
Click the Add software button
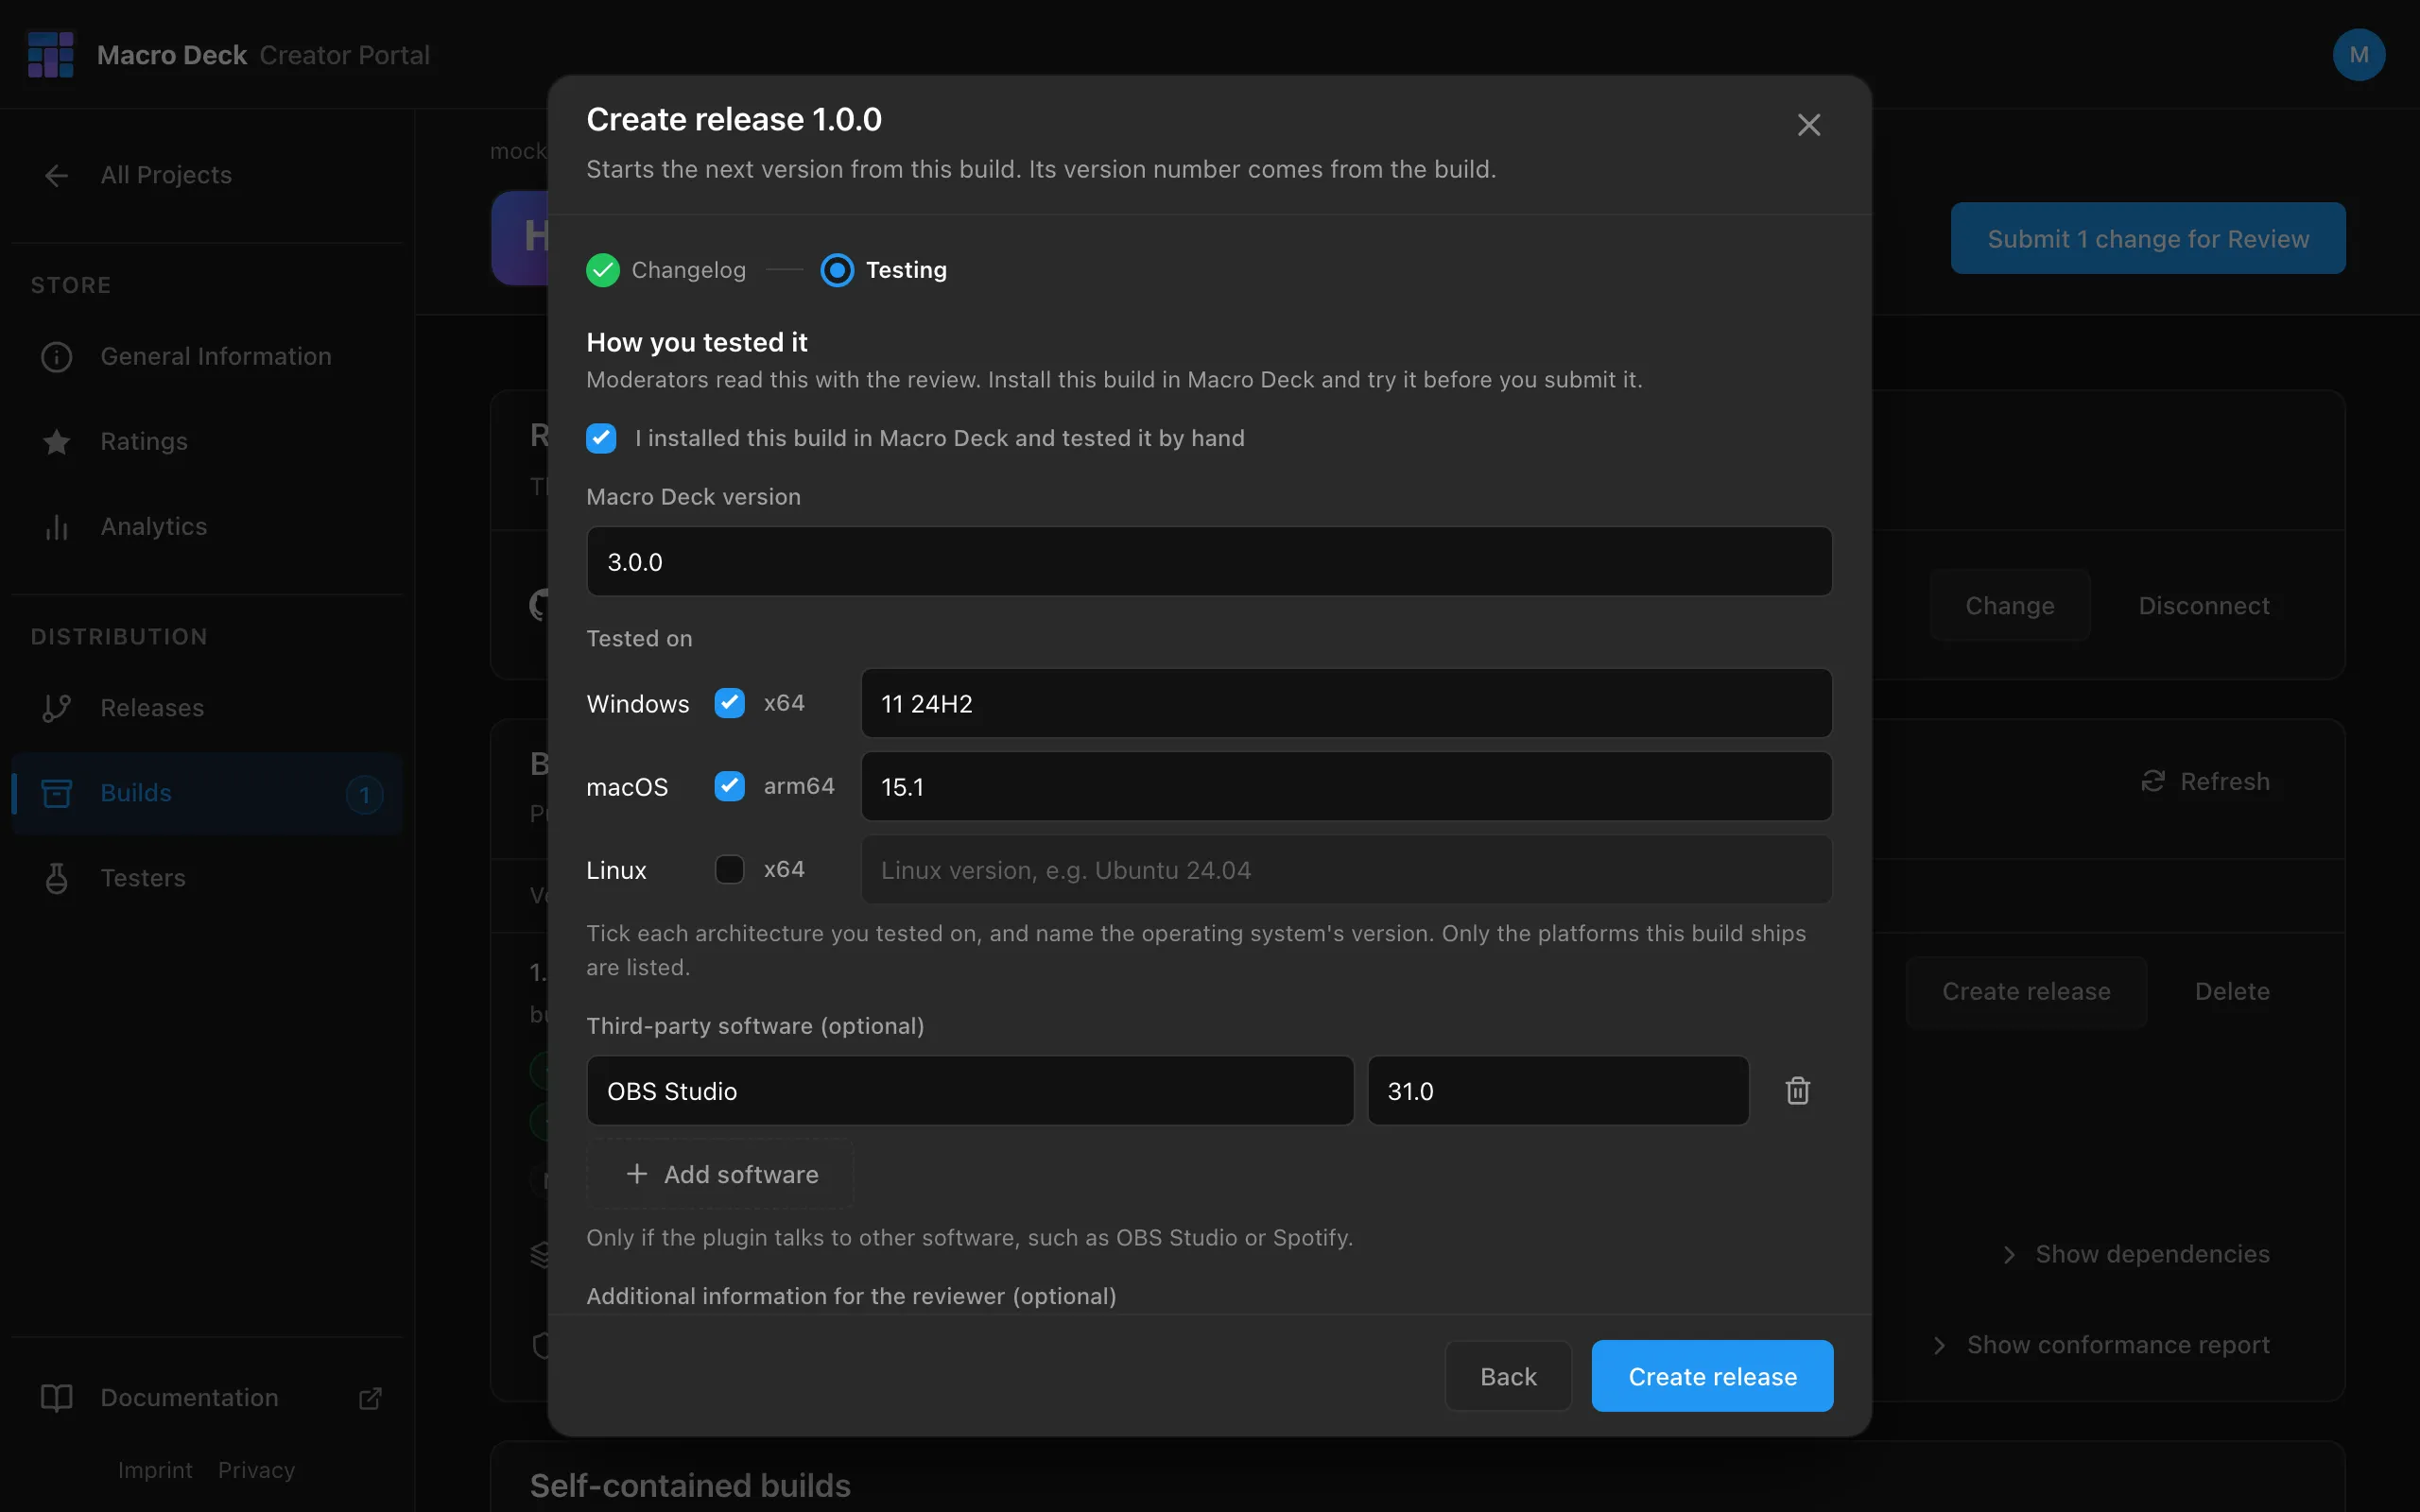coord(720,1174)
